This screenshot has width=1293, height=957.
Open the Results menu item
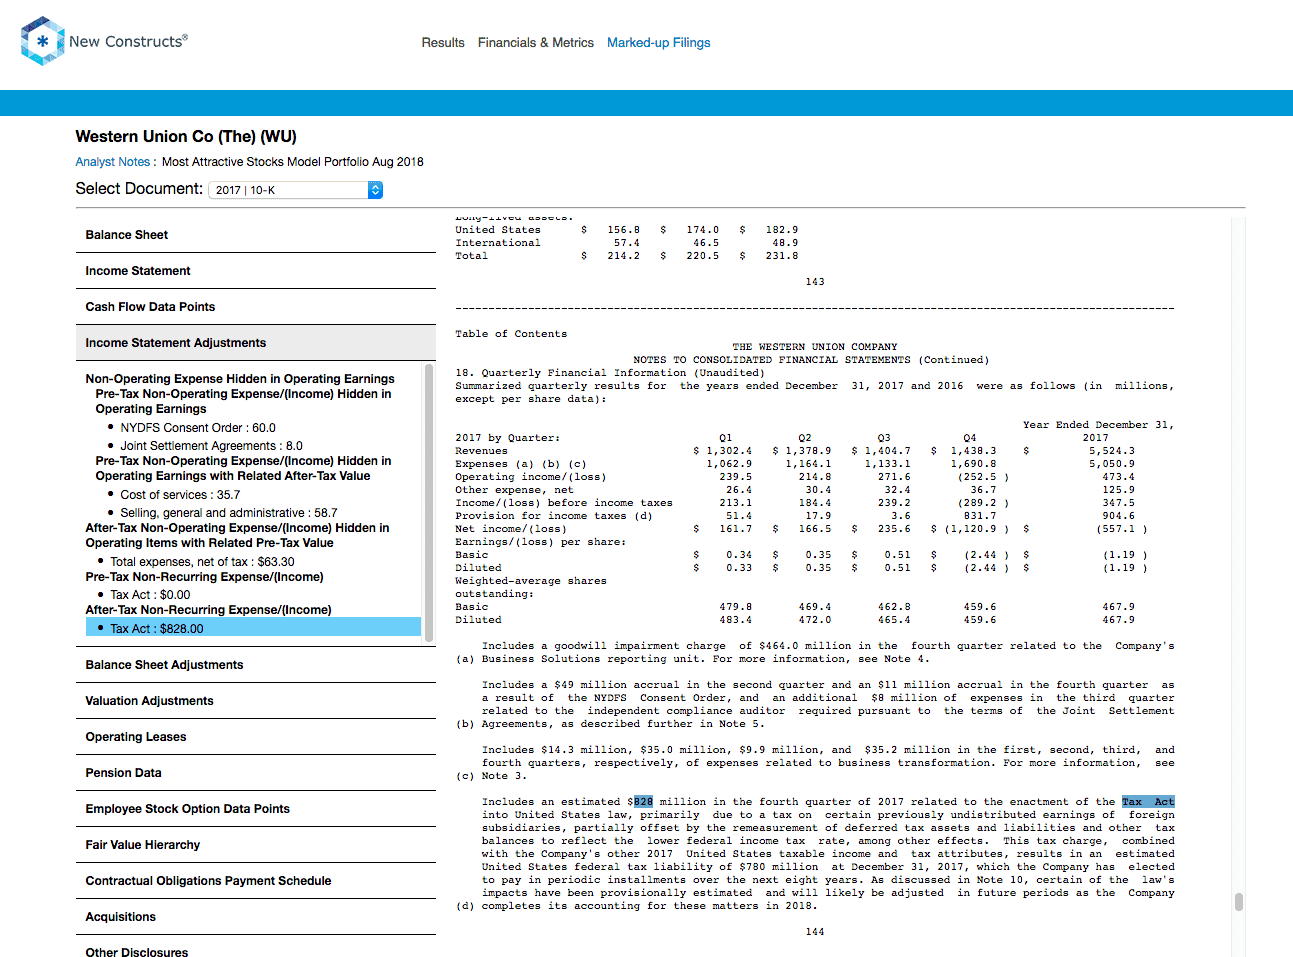443,43
